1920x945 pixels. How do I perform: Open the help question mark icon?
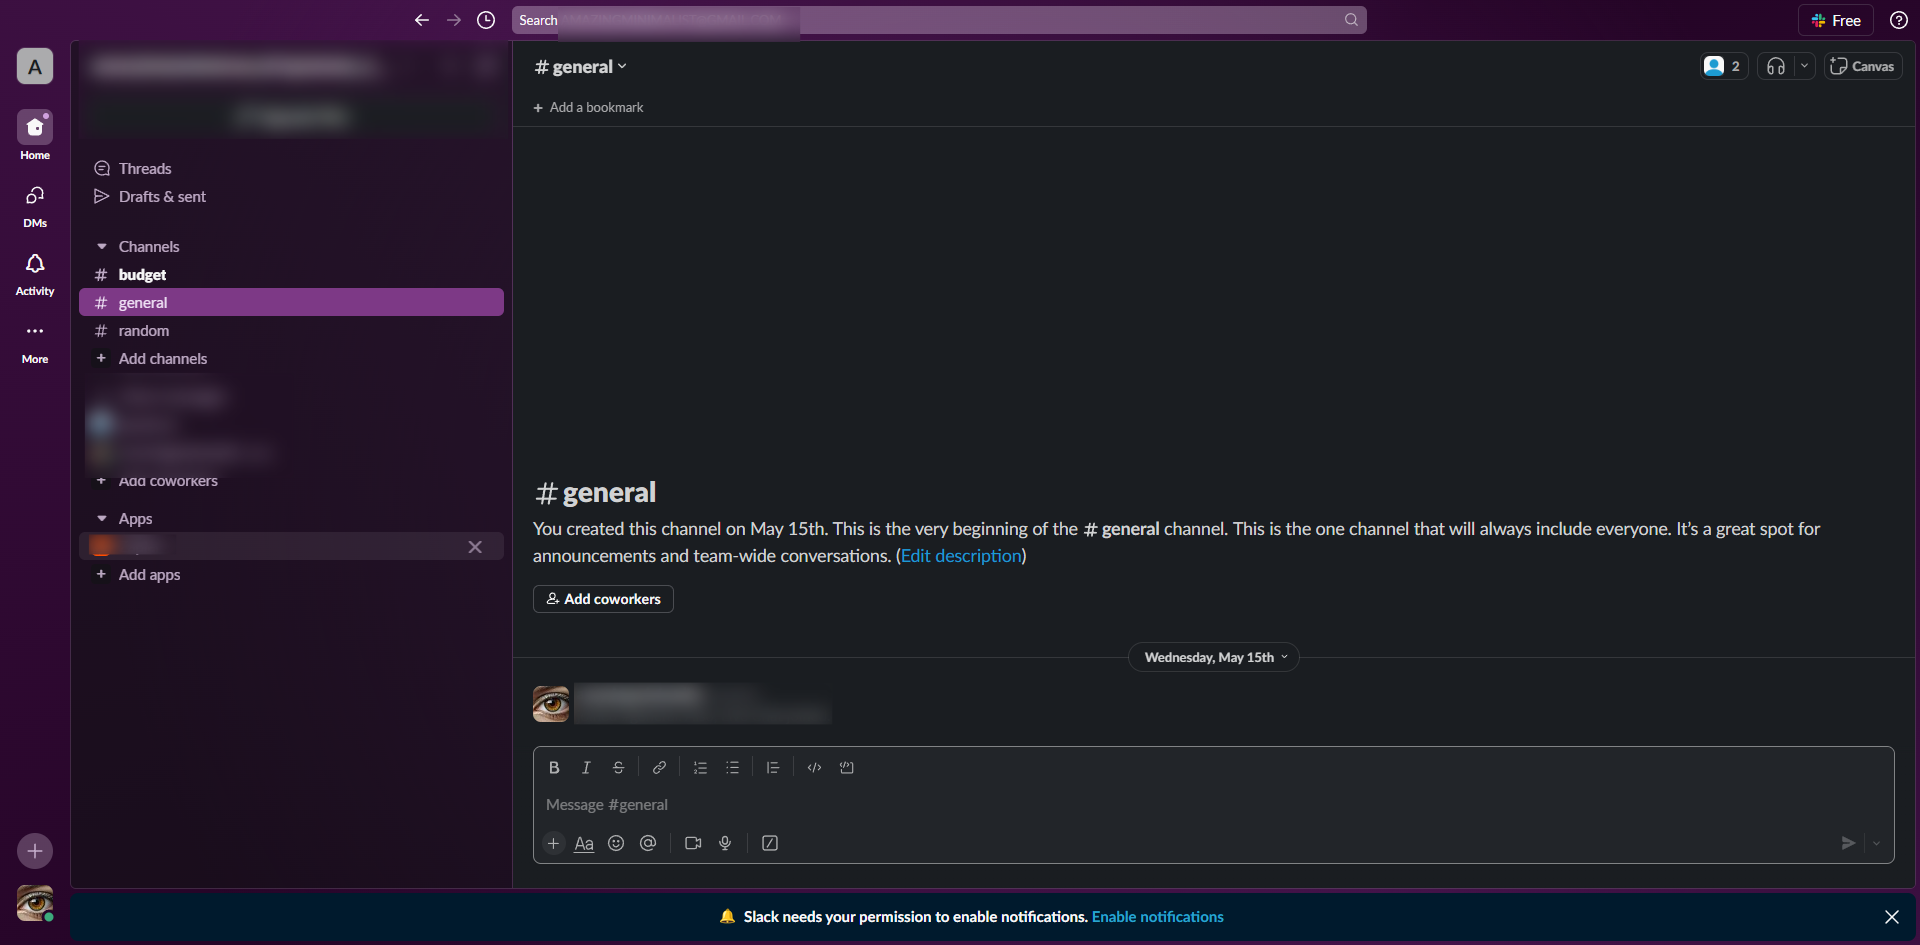[1899, 20]
